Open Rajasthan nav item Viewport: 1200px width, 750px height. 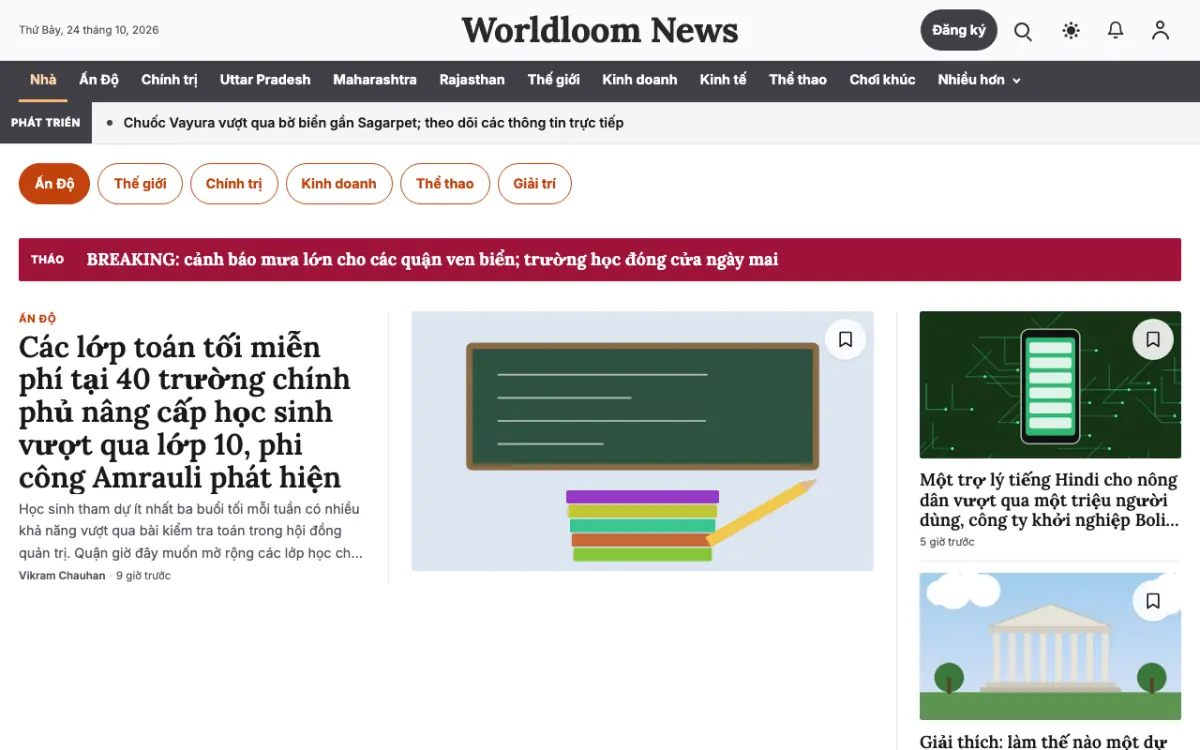(x=472, y=80)
